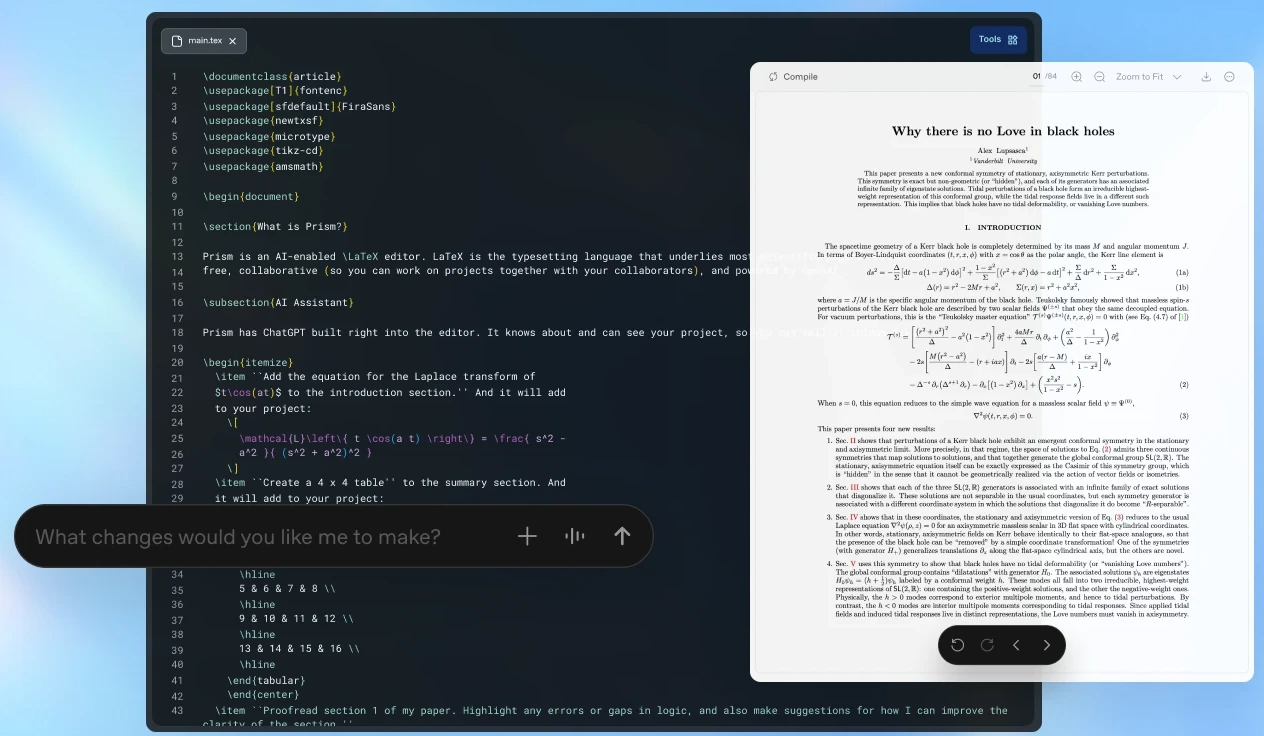This screenshot has width=1264, height=736.
Task: Select the send arrow in the chat bar
Action: [x=622, y=536]
